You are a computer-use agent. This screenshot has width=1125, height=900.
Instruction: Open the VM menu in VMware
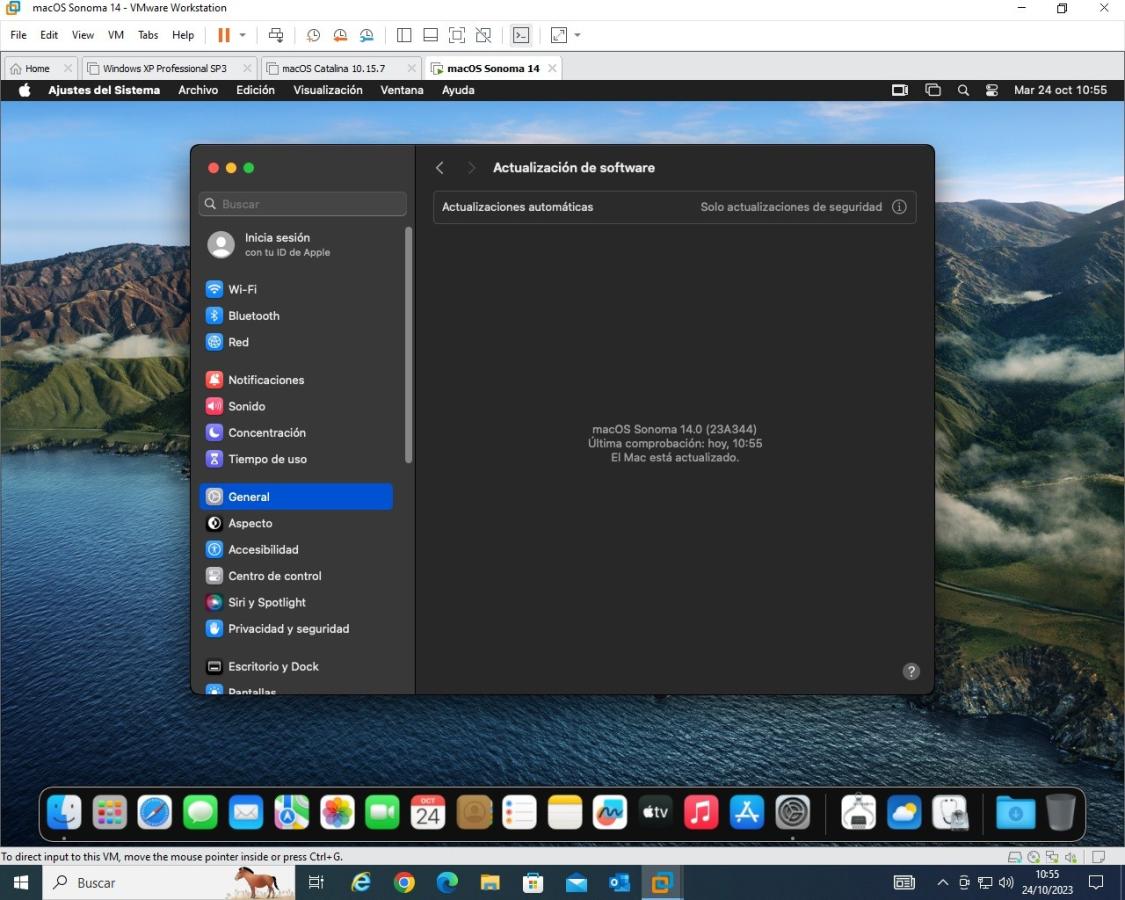point(116,35)
